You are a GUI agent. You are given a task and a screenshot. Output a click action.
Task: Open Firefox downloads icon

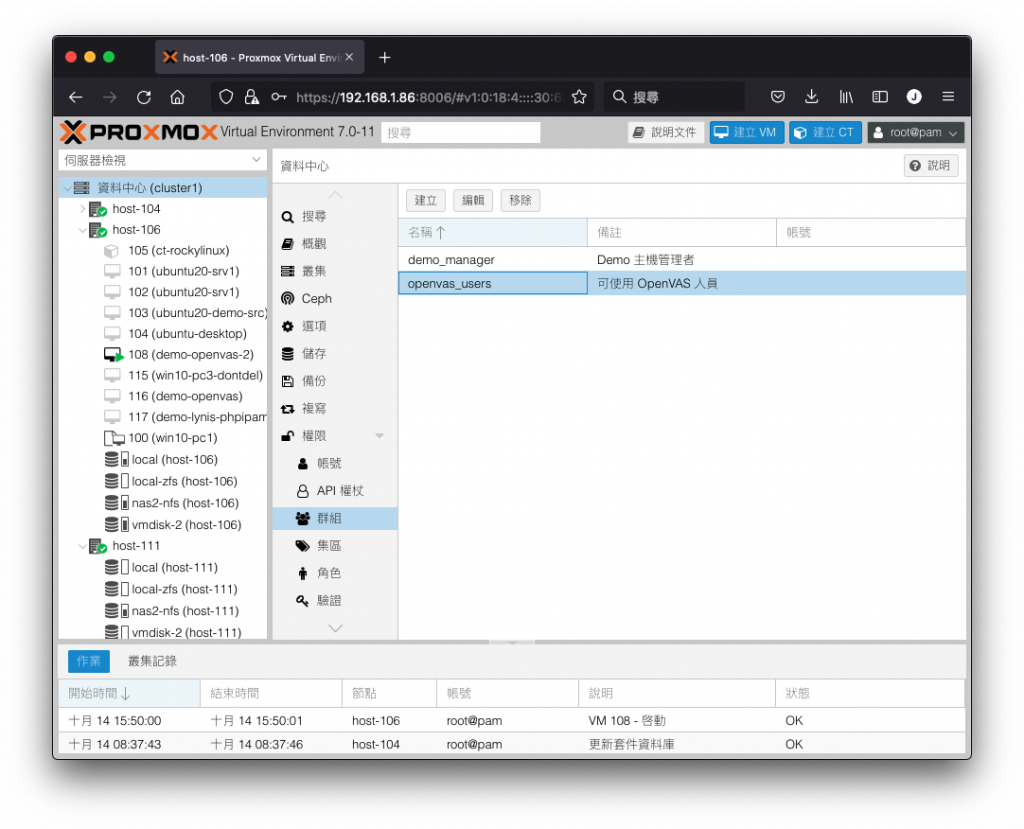[811, 97]
